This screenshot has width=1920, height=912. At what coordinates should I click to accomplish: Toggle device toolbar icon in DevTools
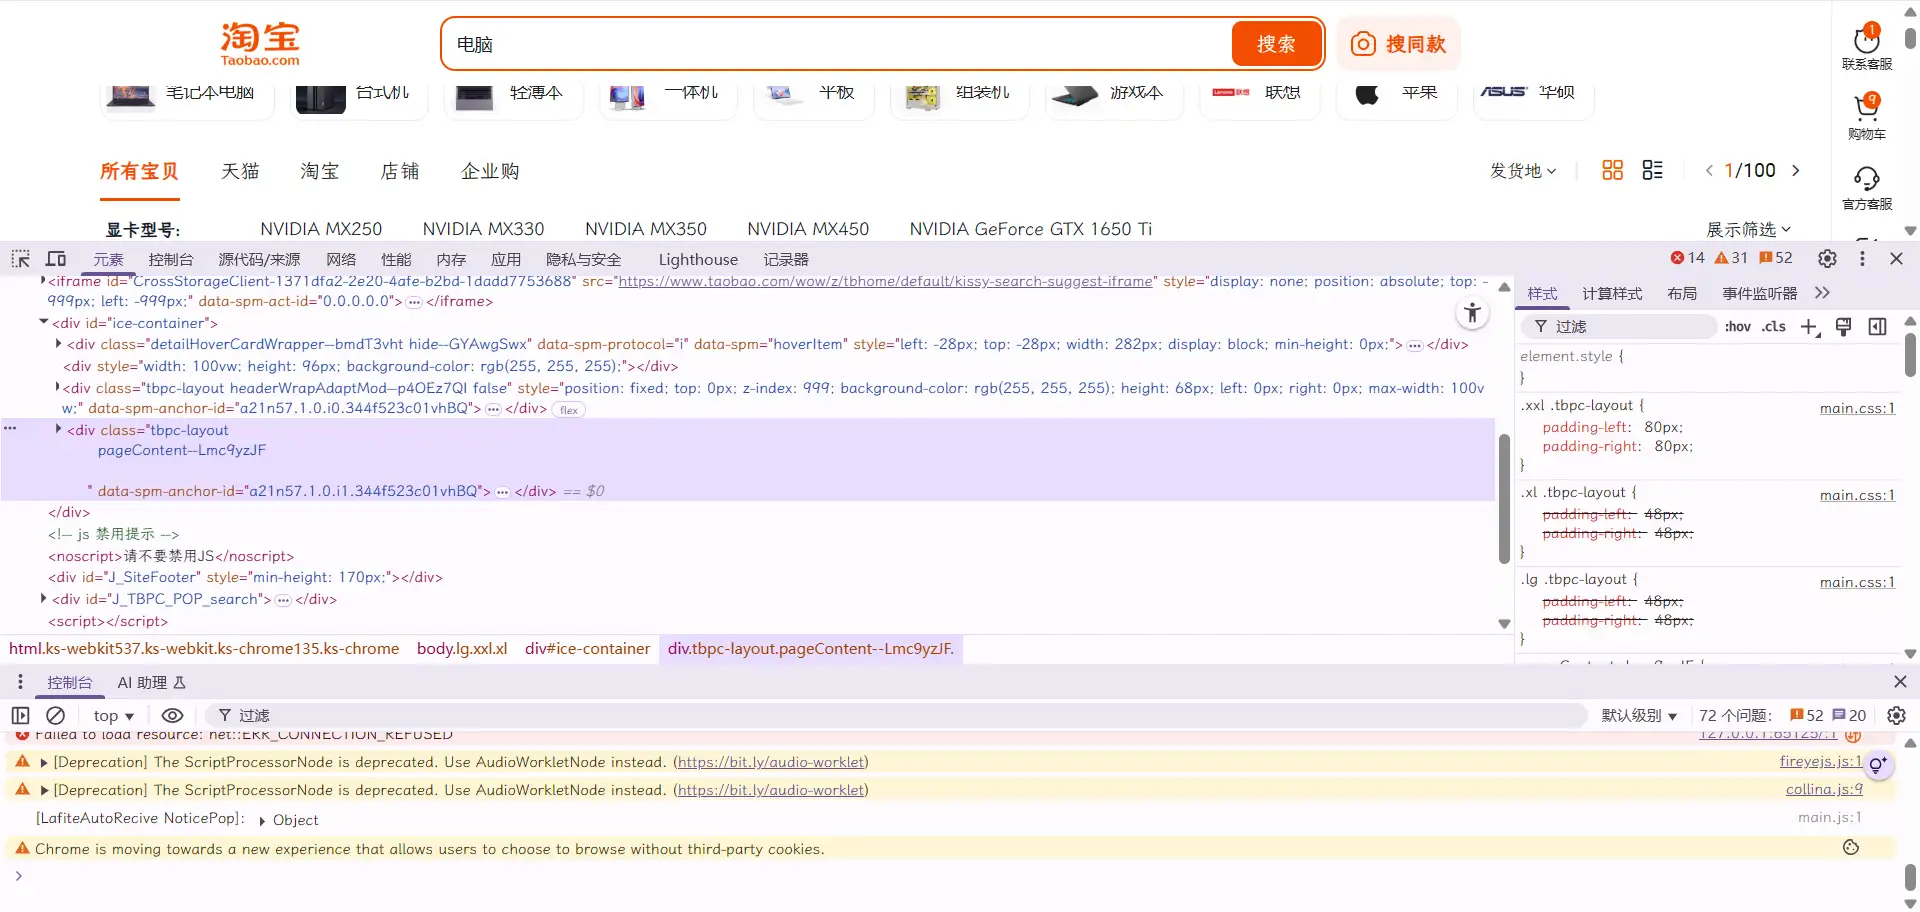pyautogui.click(x=56, y=259)
